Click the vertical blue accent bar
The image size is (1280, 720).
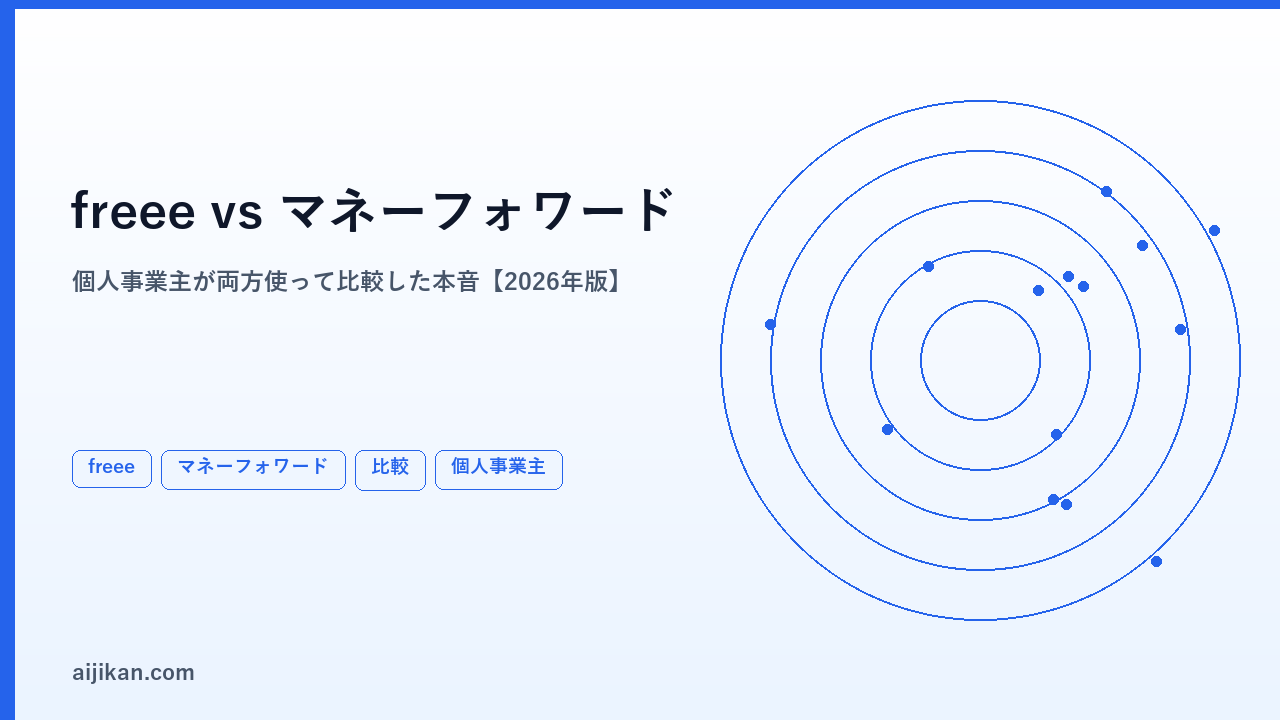pos(7,364)
